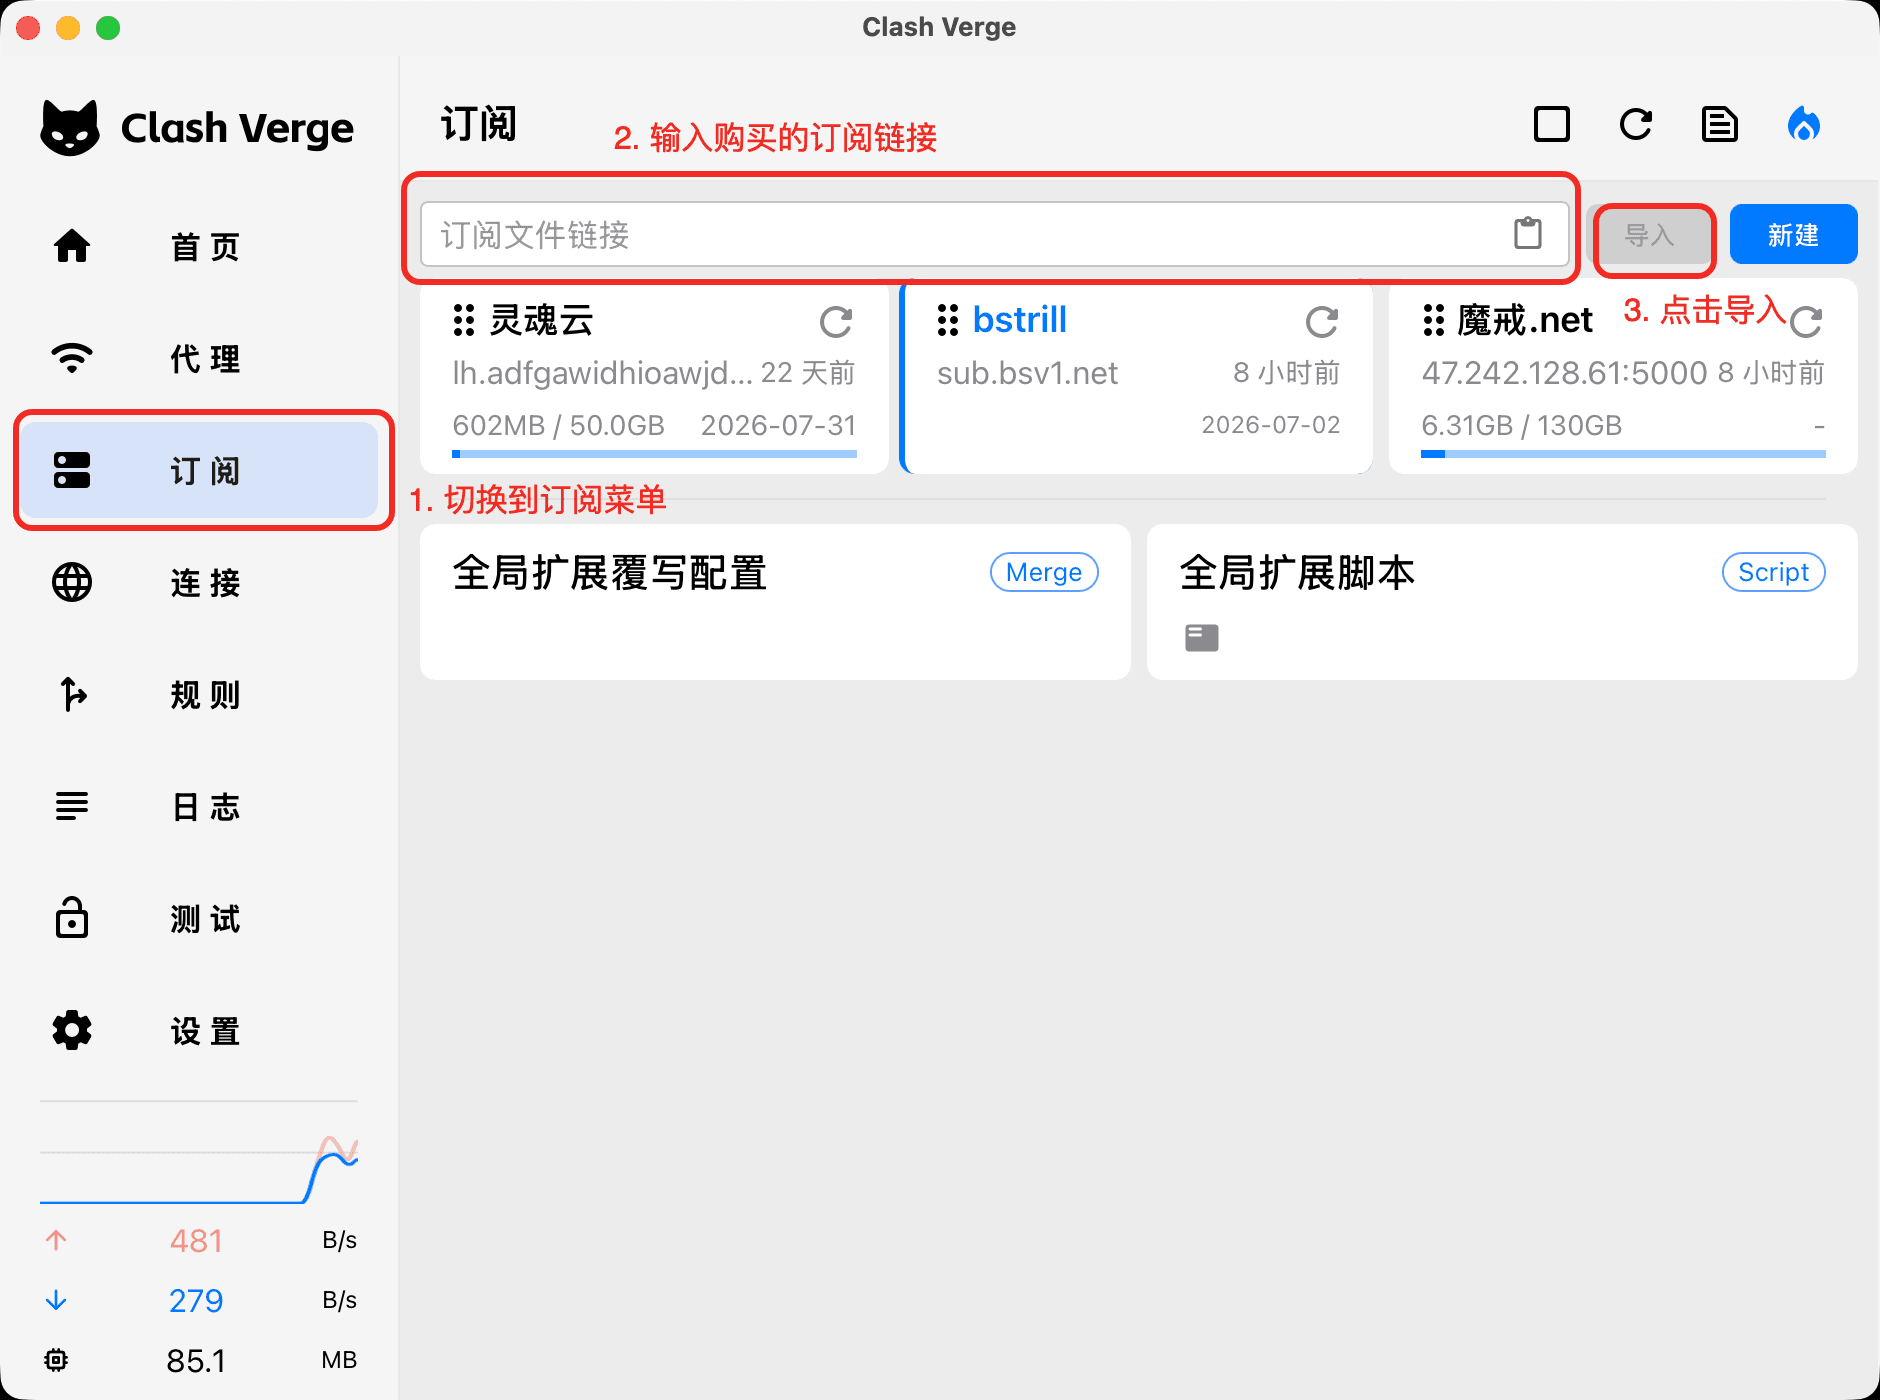Image resolution: width=1880 pixels, height=1400 pixels.
Task: Select the 魔戒.net profile name
Action: pos(1524,320)
